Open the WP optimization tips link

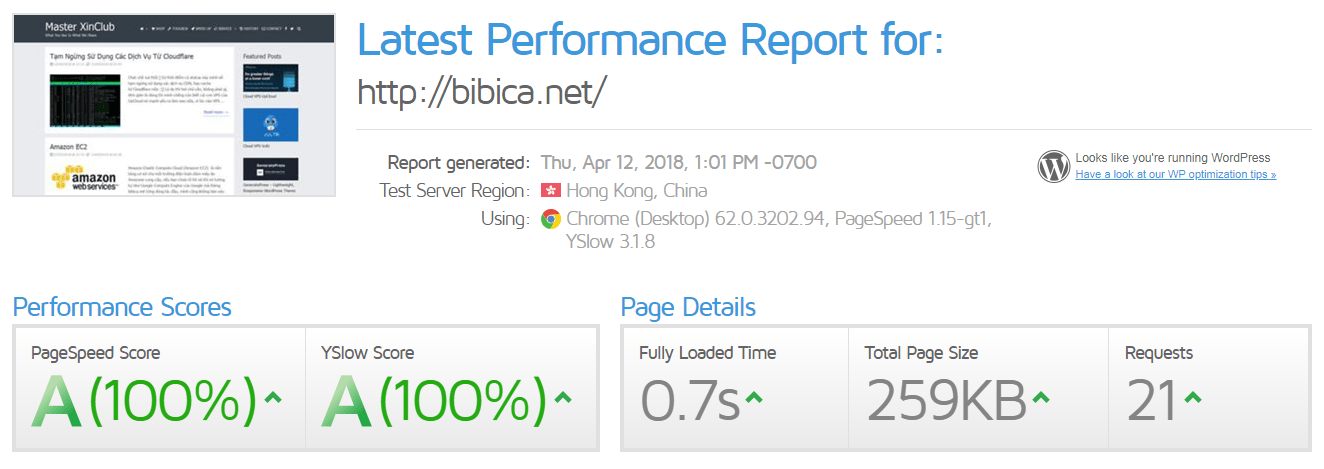point(1175,174)
